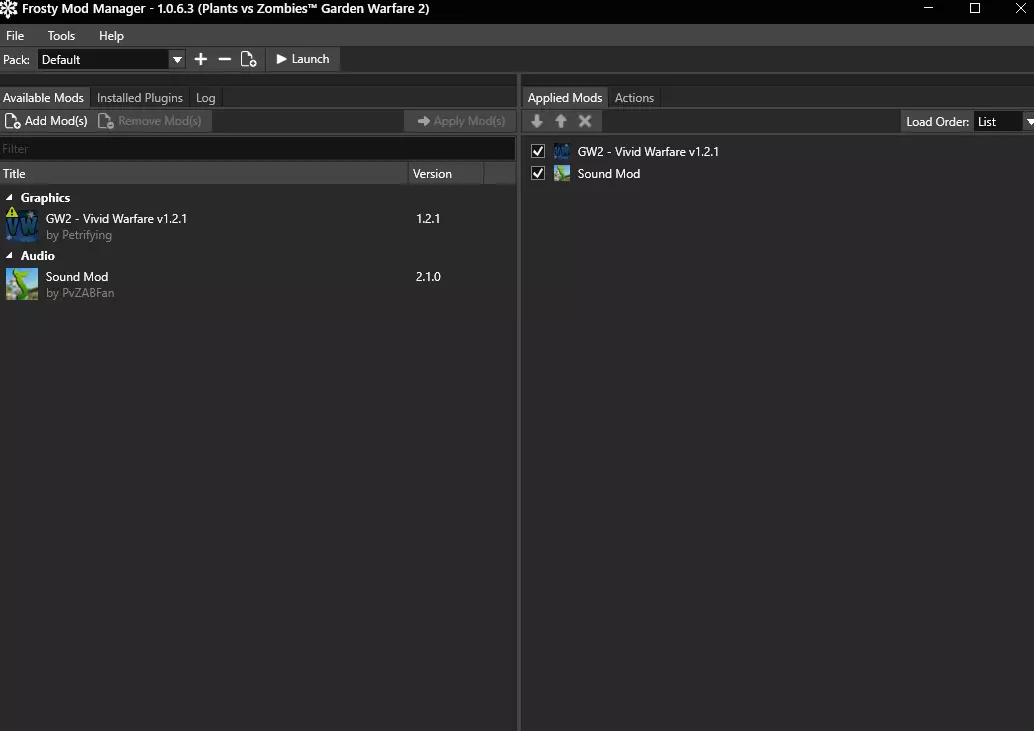The width and height of the screenshot is (1034, 731).
Task: Sort mods by Title column header
Action: pos(204,174)
